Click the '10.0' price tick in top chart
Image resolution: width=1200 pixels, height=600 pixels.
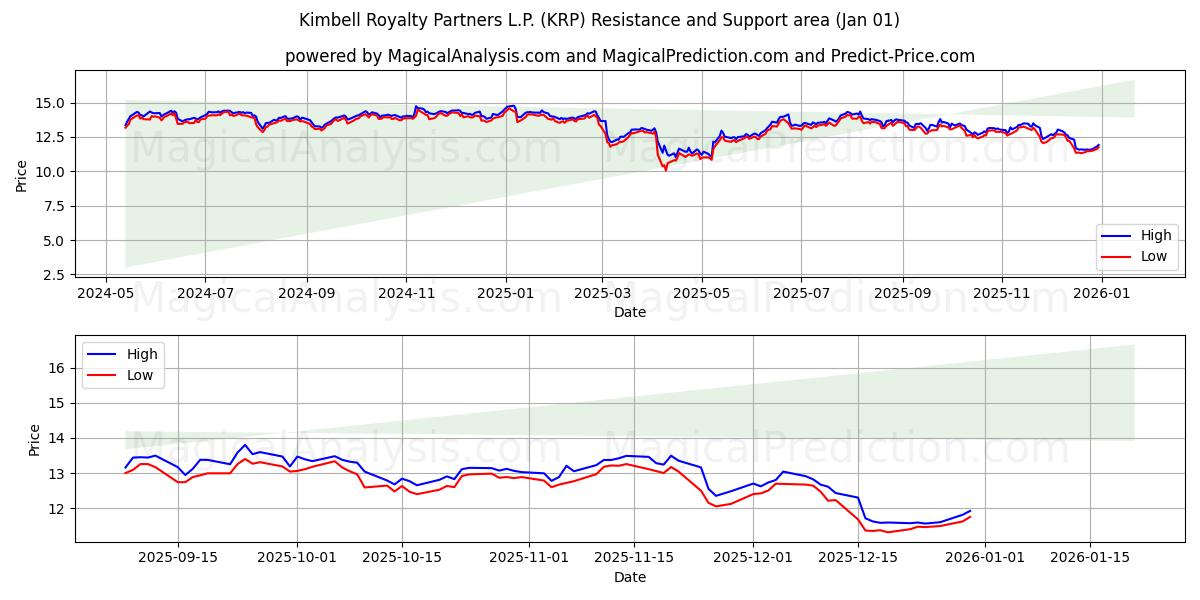[51, 172]
